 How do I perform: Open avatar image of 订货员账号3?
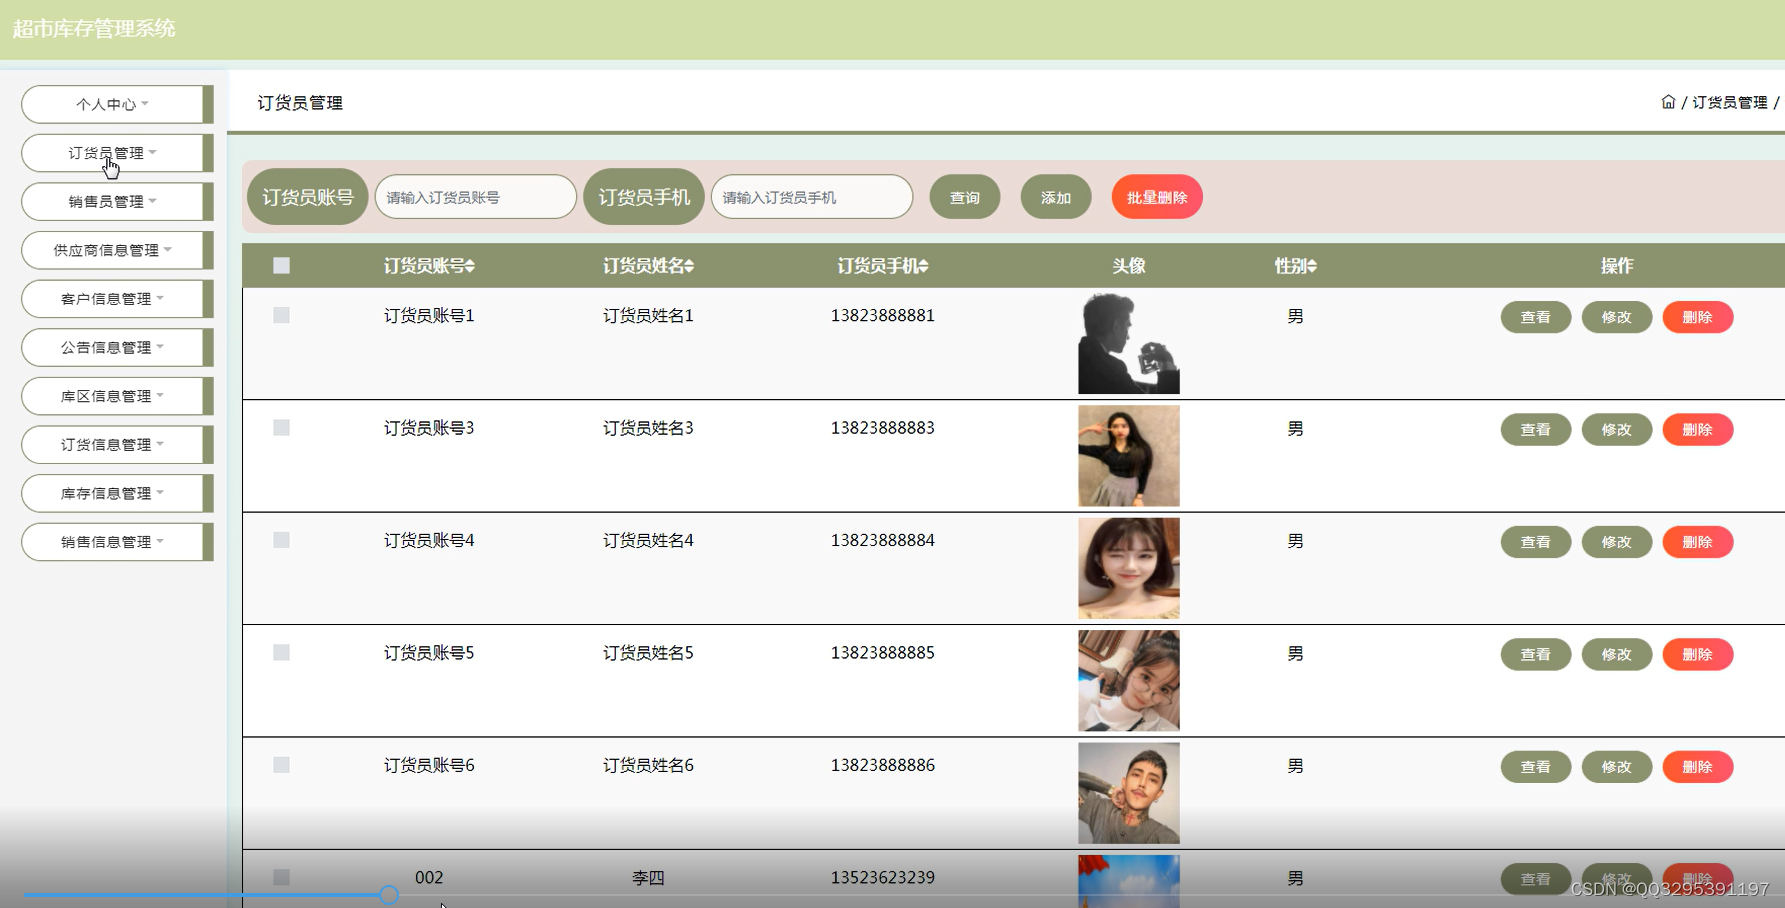pyautogui.click(x=1129, y=456)
